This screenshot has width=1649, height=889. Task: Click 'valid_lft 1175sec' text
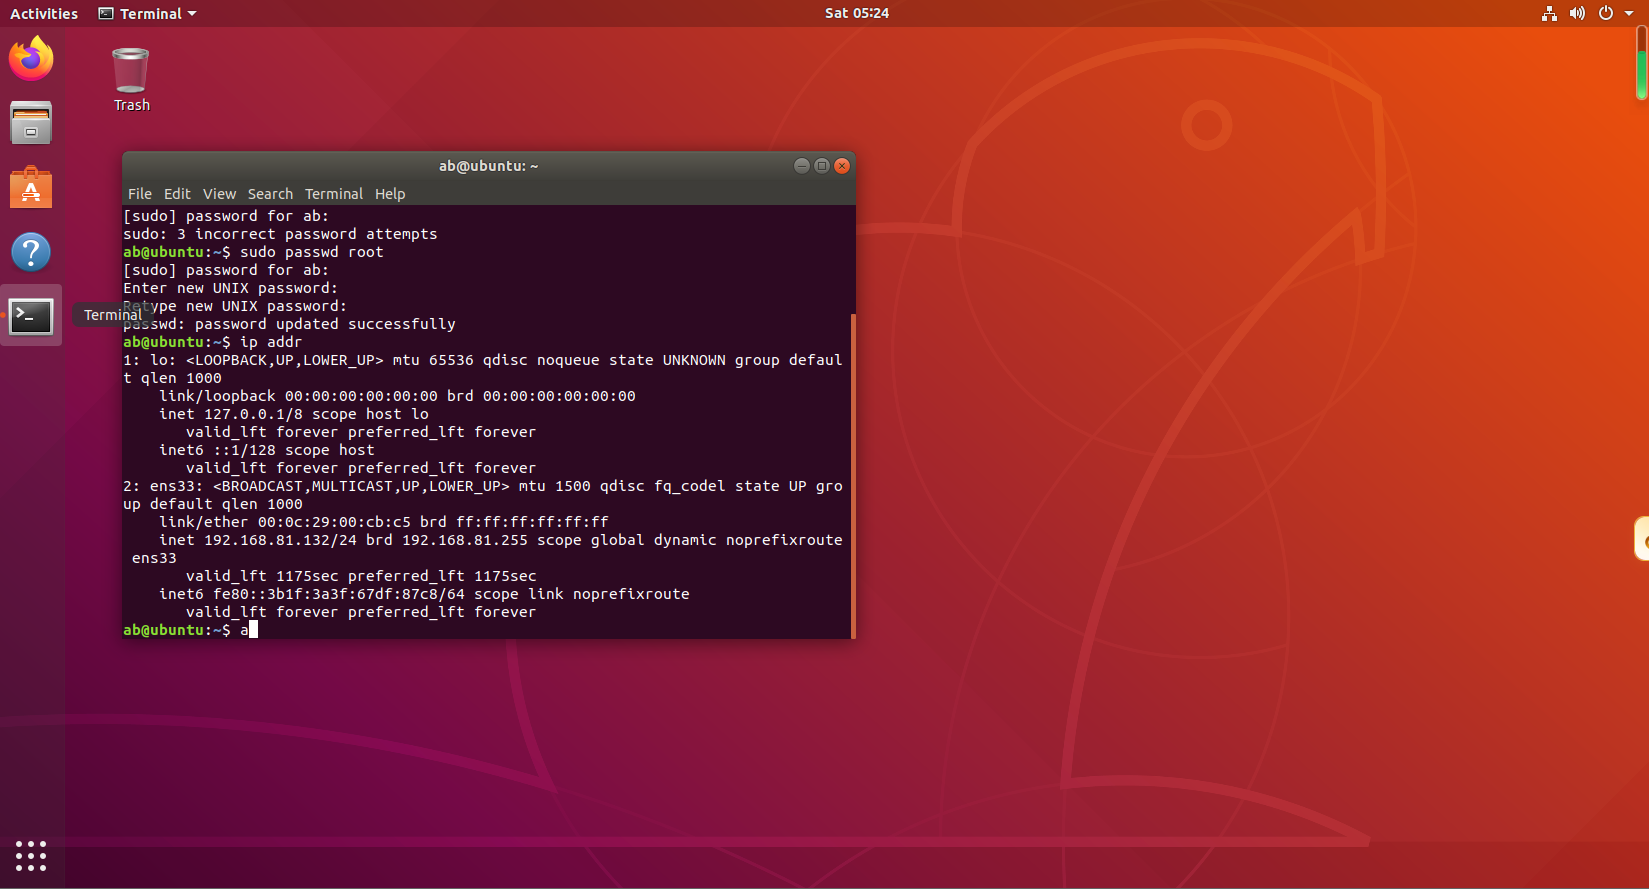pos(262,576)
